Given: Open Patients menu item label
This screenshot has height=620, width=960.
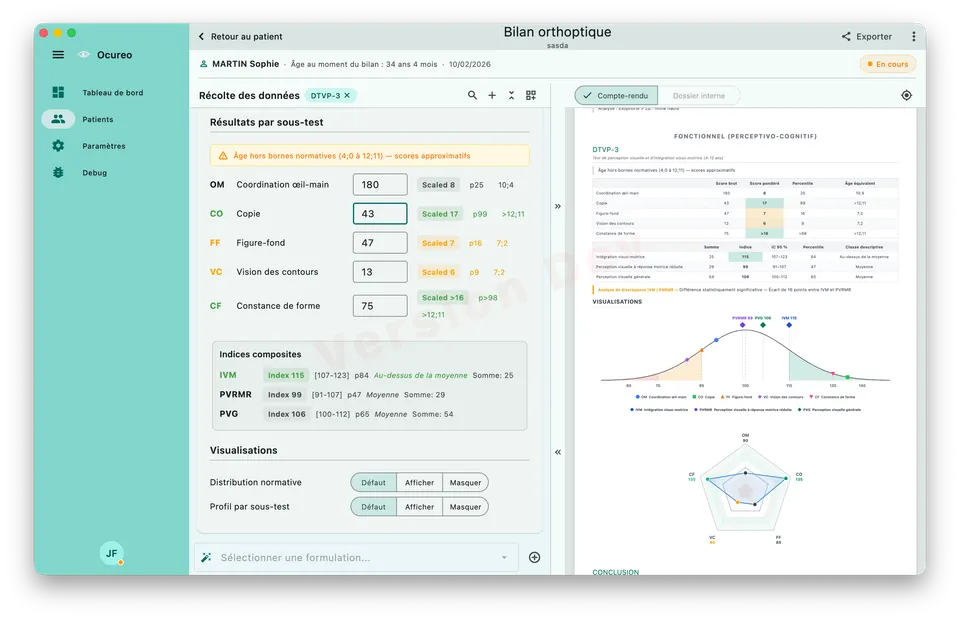Looking at the screenshot, I should 98,119.
